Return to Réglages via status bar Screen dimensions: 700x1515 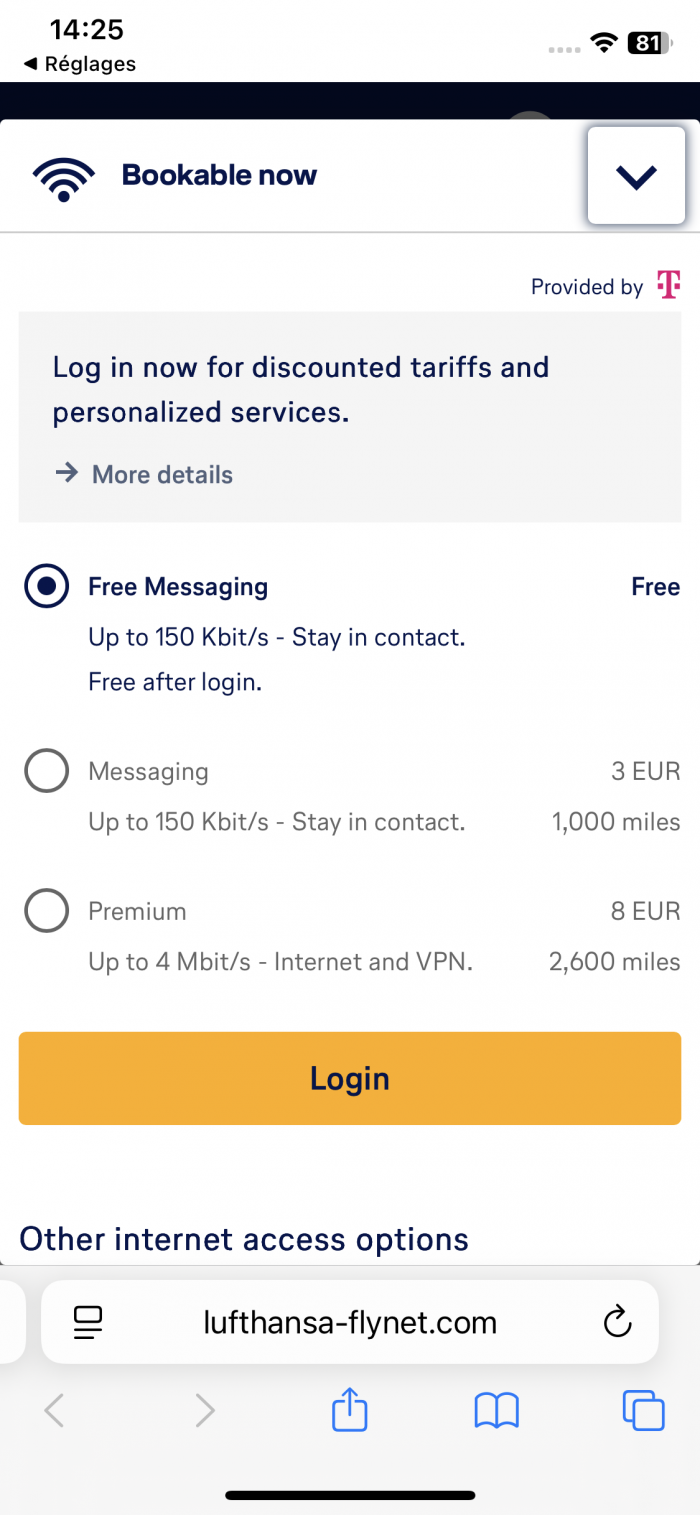point(79,64)
